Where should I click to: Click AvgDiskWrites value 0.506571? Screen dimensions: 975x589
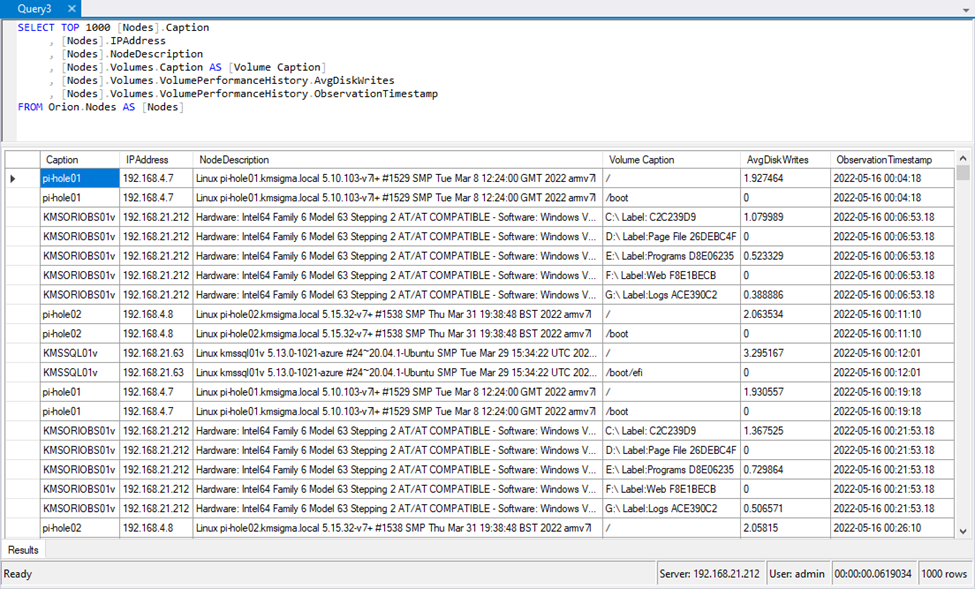(x=785, y=508)
